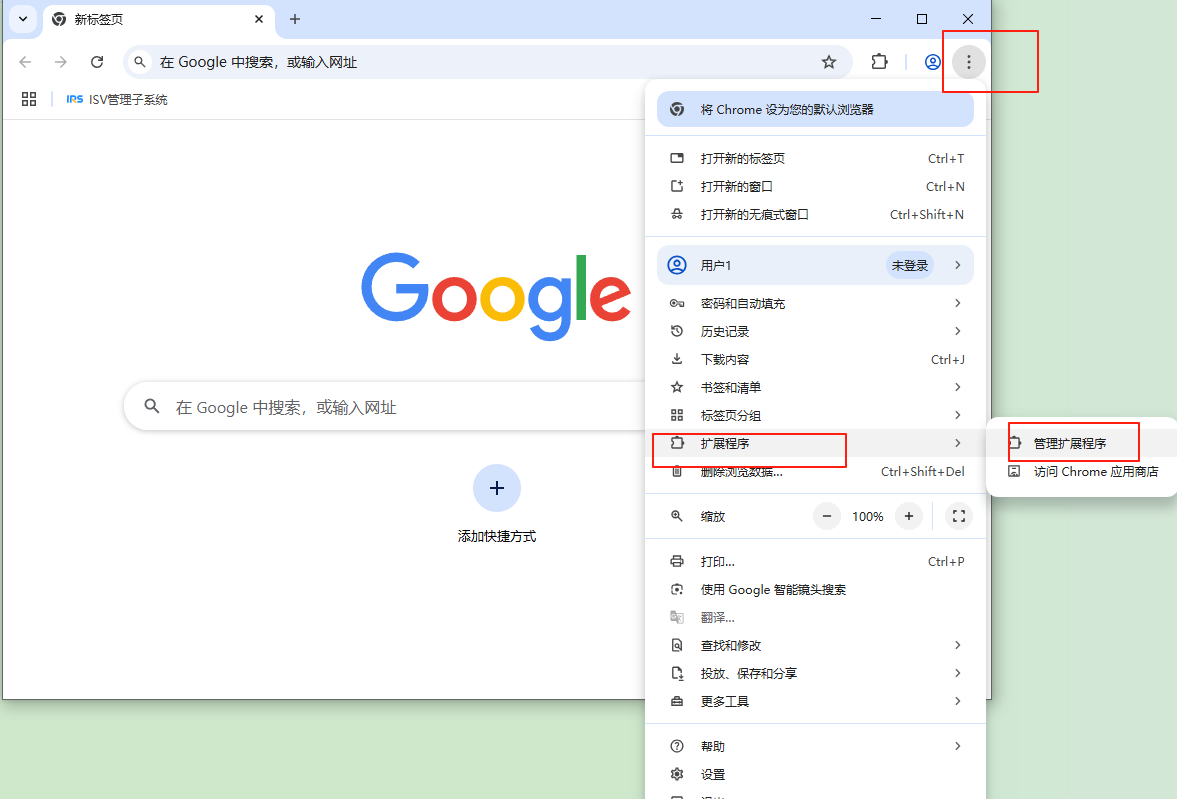Open the tab search dropdown arrow
1177x799 pixels.
[x=23, y=19]
